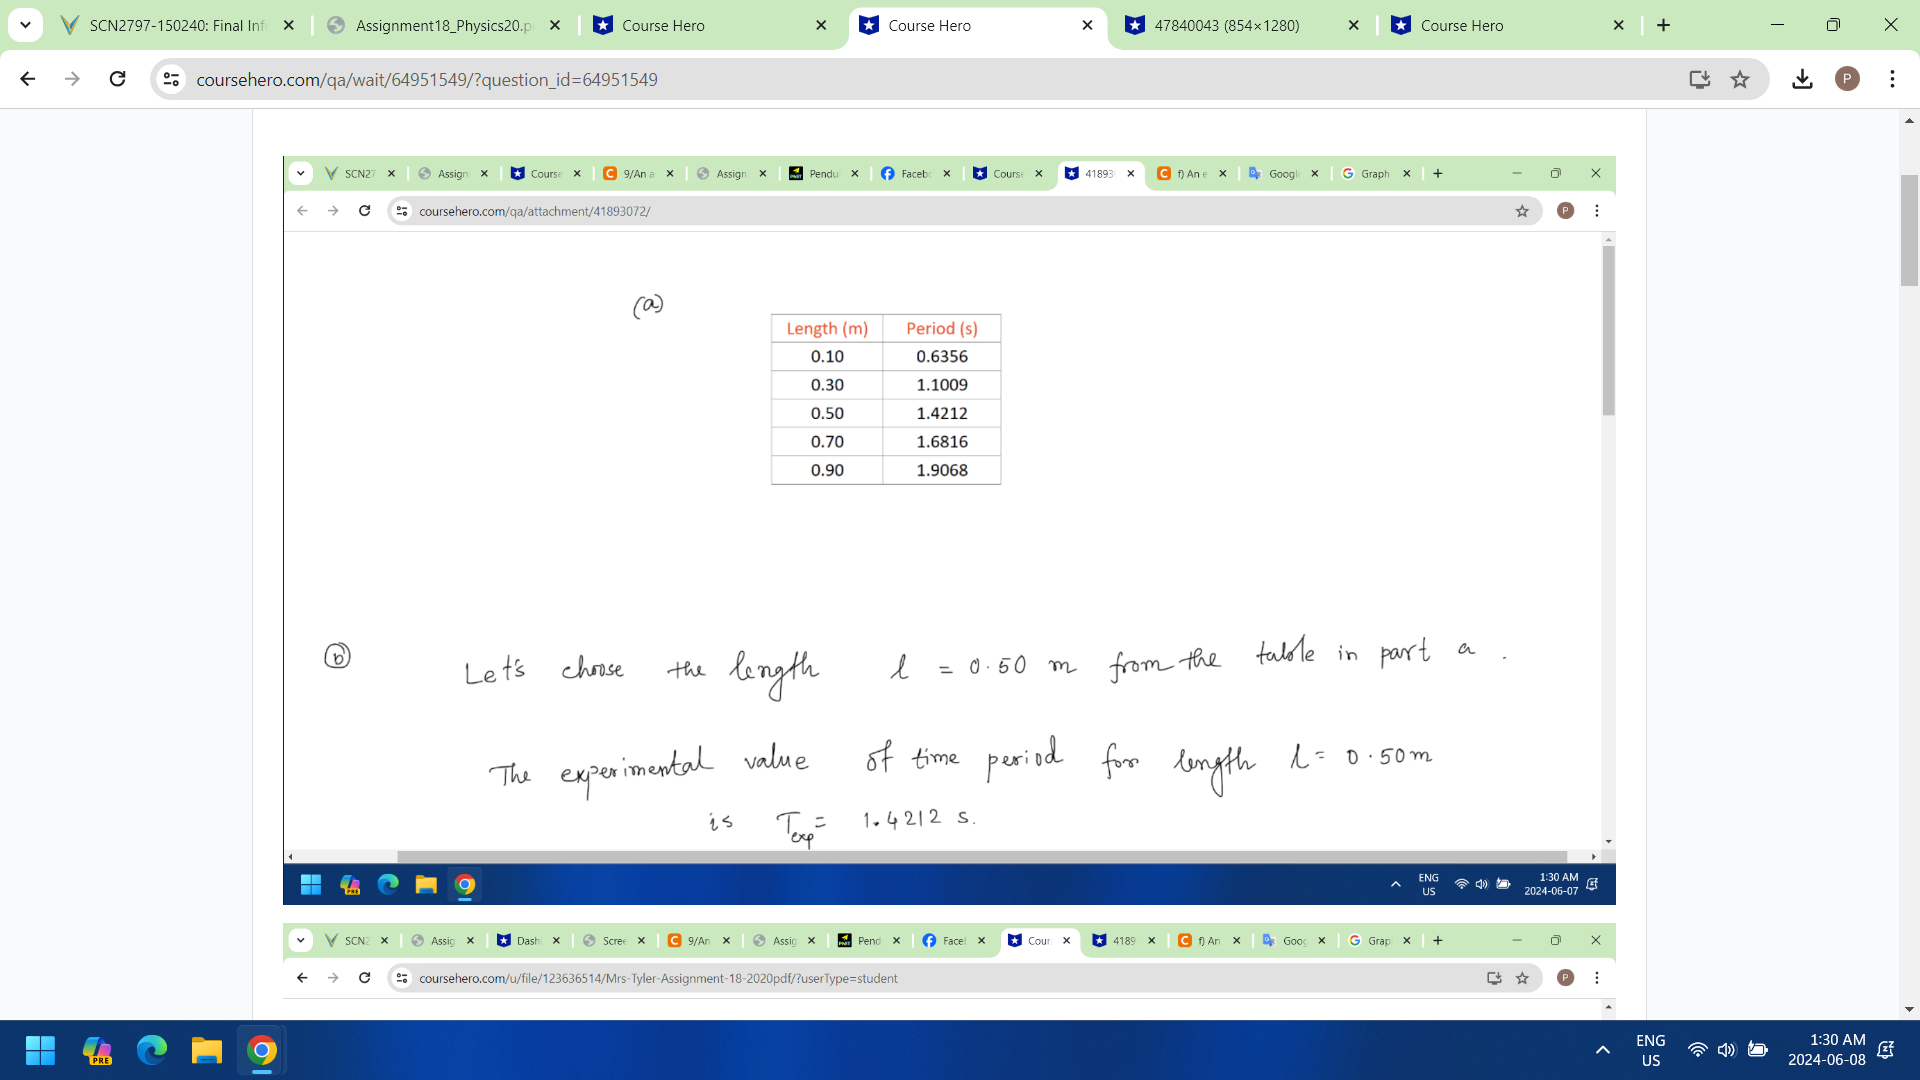
Task: Bookmark this page using the star icon
Action: point(1740,79)
